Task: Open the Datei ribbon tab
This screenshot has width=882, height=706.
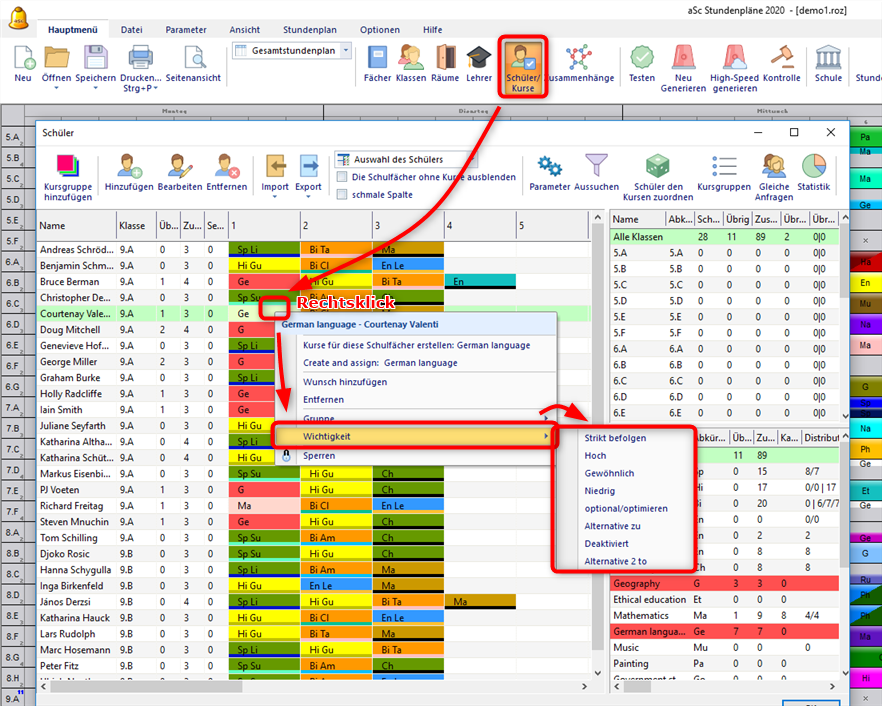Action: [x=132, y=30]
